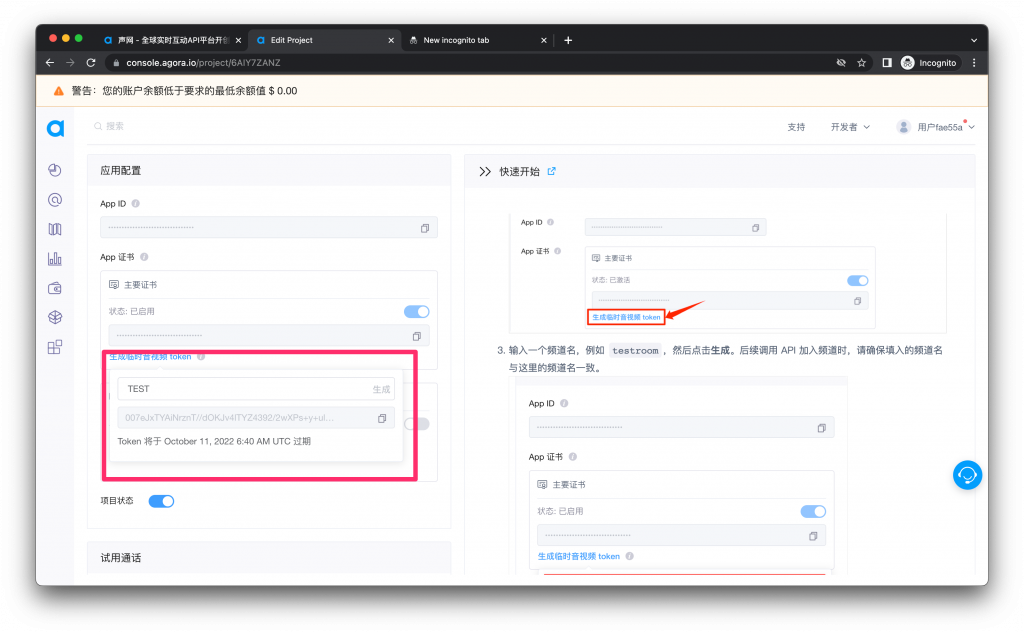
Task: Click the browser back arrow
Action: click(x=50, y=63)
